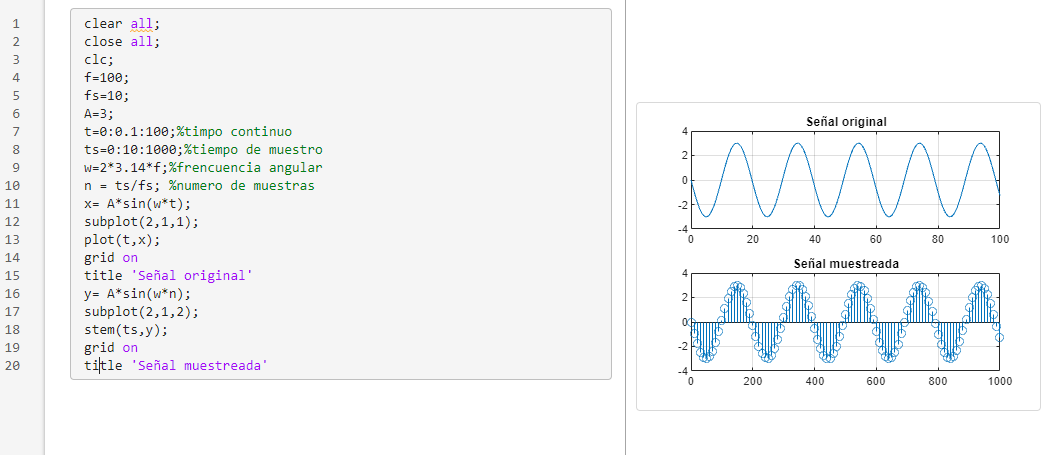Screen dimensions: 1051x455
Task: Select the upper sine wave plot axes
Action: coord(845,180)
